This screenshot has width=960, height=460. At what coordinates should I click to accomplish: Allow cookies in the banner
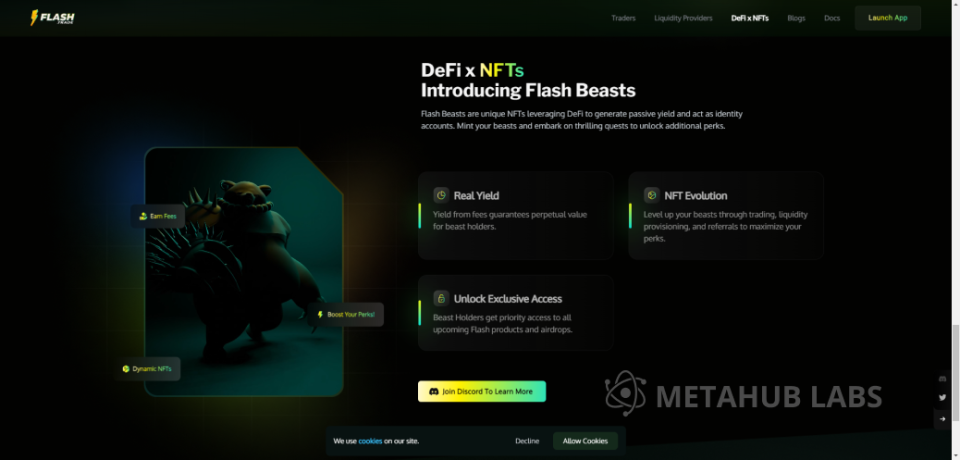(585, 441)
